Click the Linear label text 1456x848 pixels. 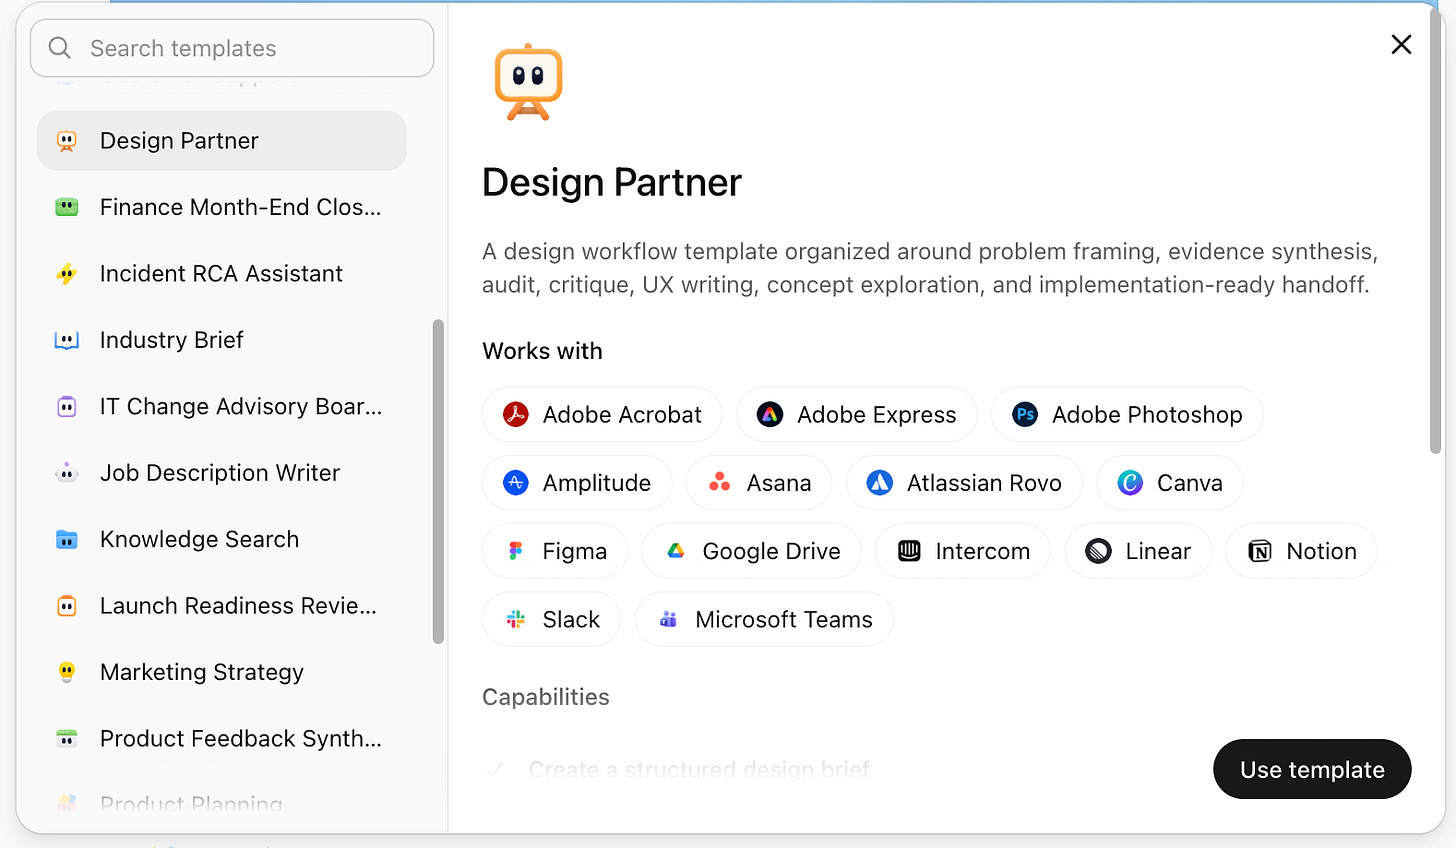pyautogui.click(x=1158, y=551)
